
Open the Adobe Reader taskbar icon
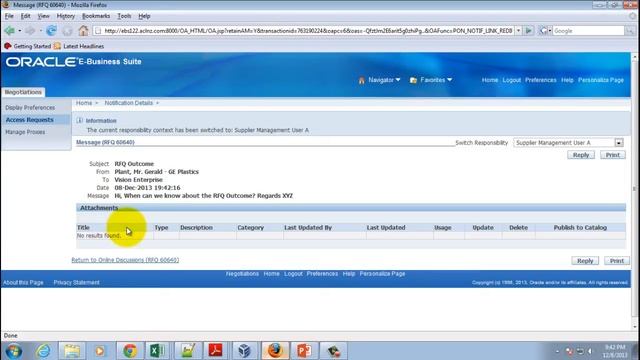click(215, 351)
